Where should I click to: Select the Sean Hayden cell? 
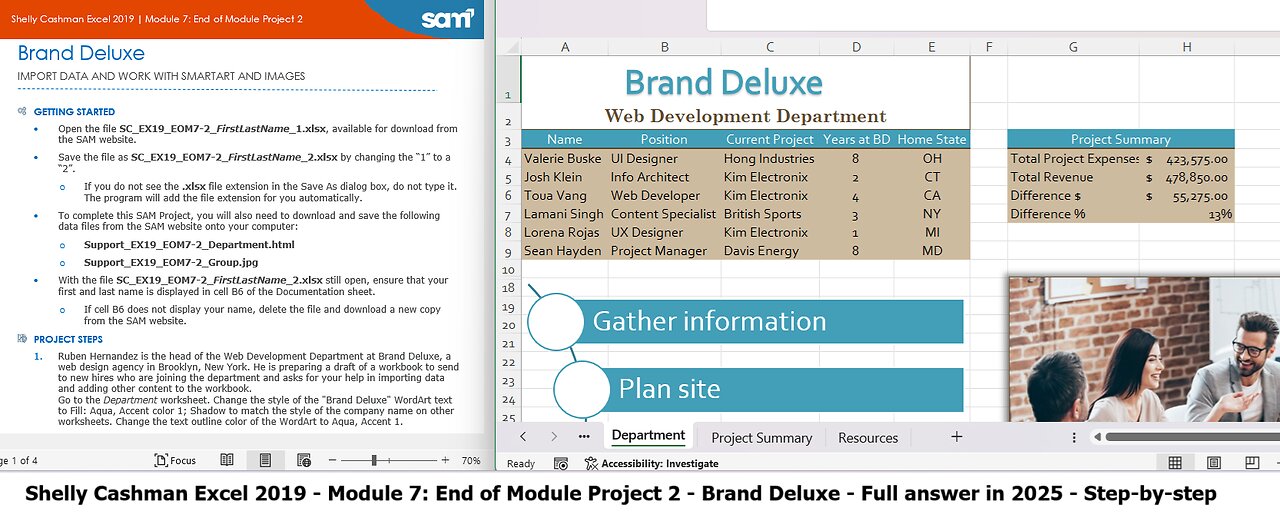pos(564,251)
